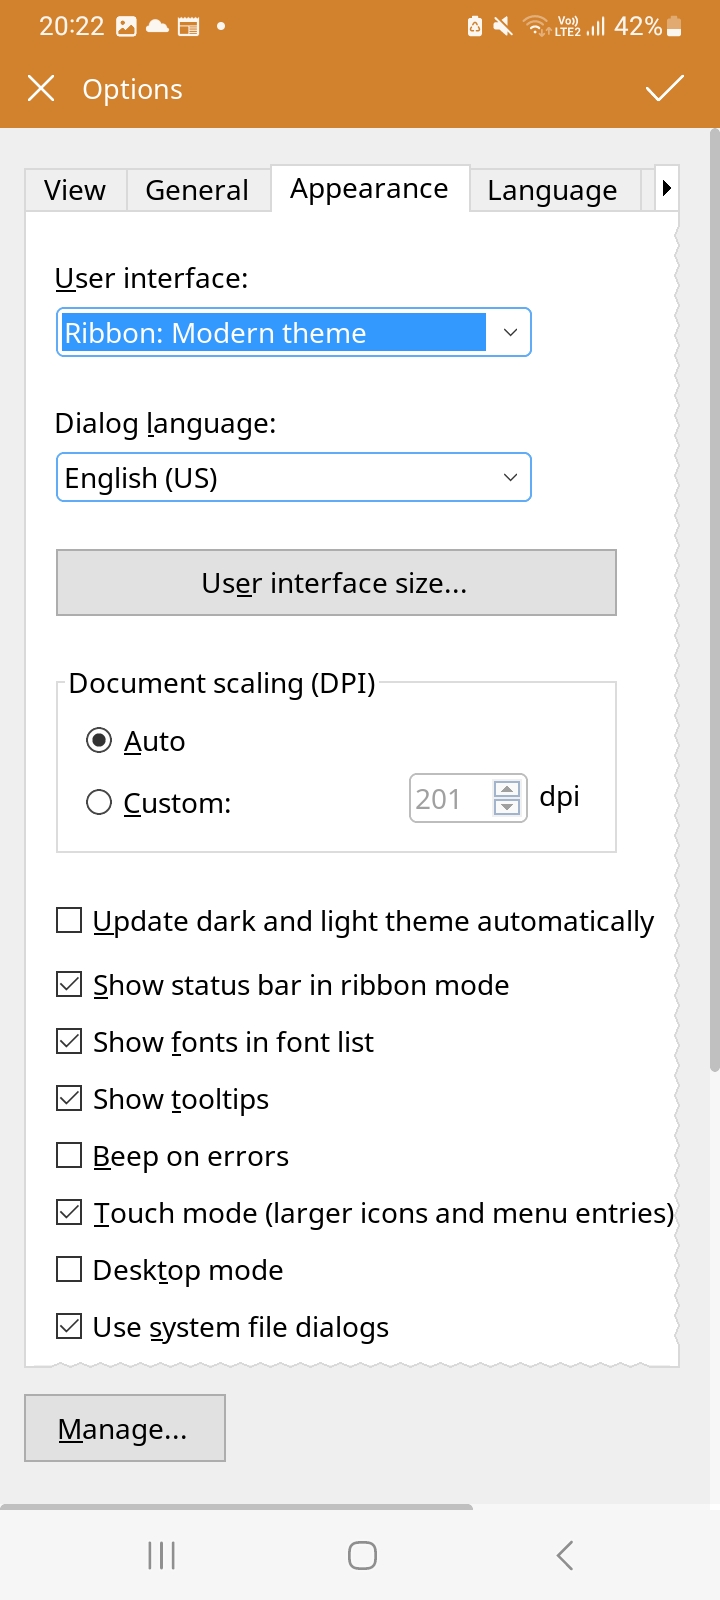Click the User interface size button
The height and width of the screenshot is (1600, 720).
coord(336,582)
